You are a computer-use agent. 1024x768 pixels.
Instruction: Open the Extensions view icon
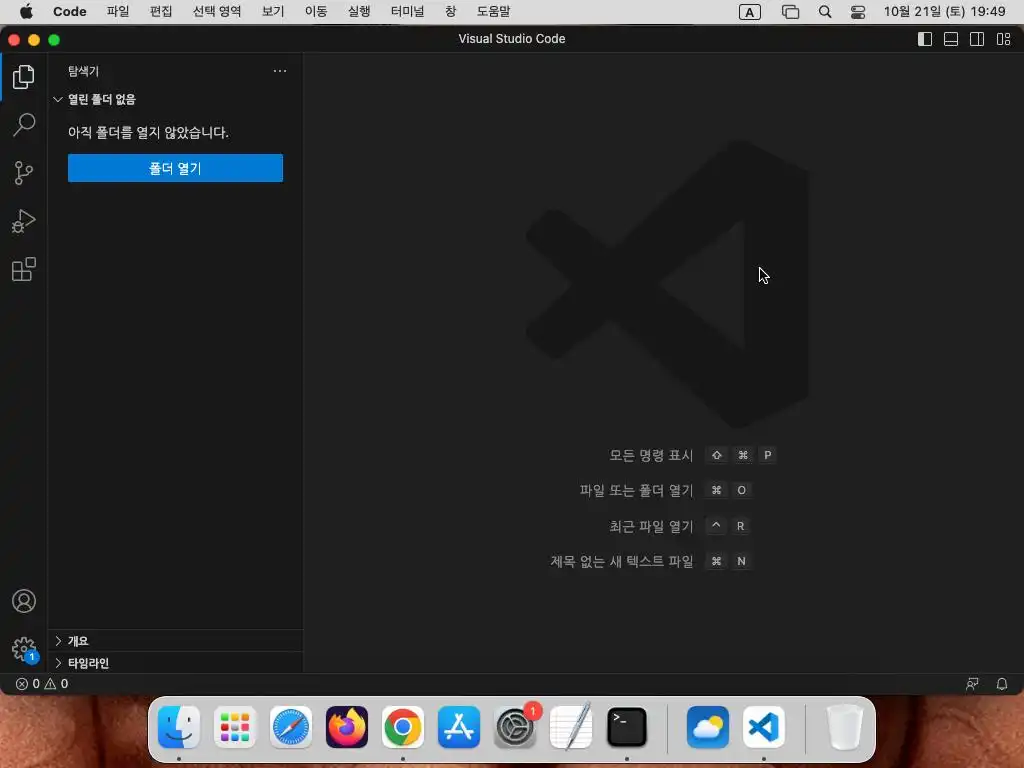click(24, 269)
